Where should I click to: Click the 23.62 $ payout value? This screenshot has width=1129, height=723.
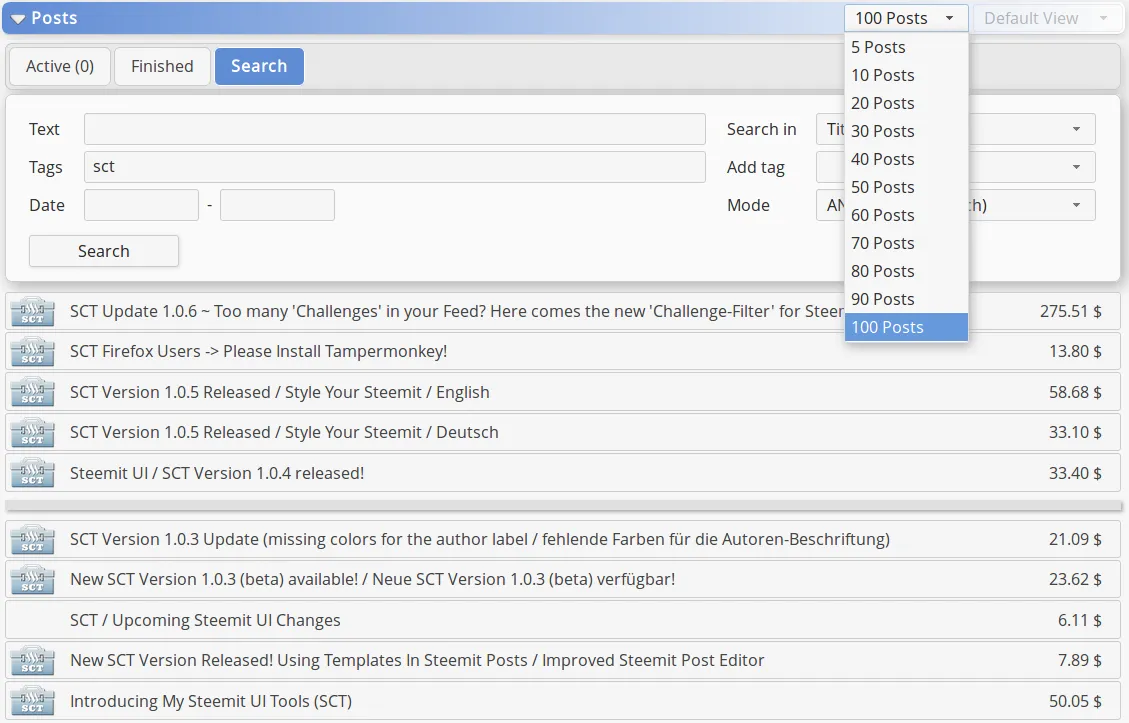[x=1075, y=580]
